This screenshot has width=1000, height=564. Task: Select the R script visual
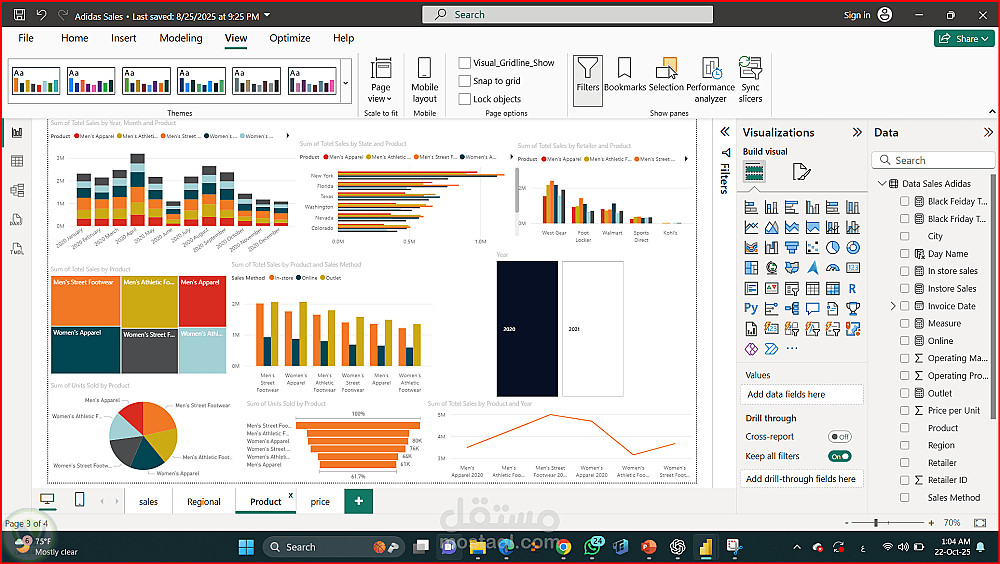(x=853, y=288)
